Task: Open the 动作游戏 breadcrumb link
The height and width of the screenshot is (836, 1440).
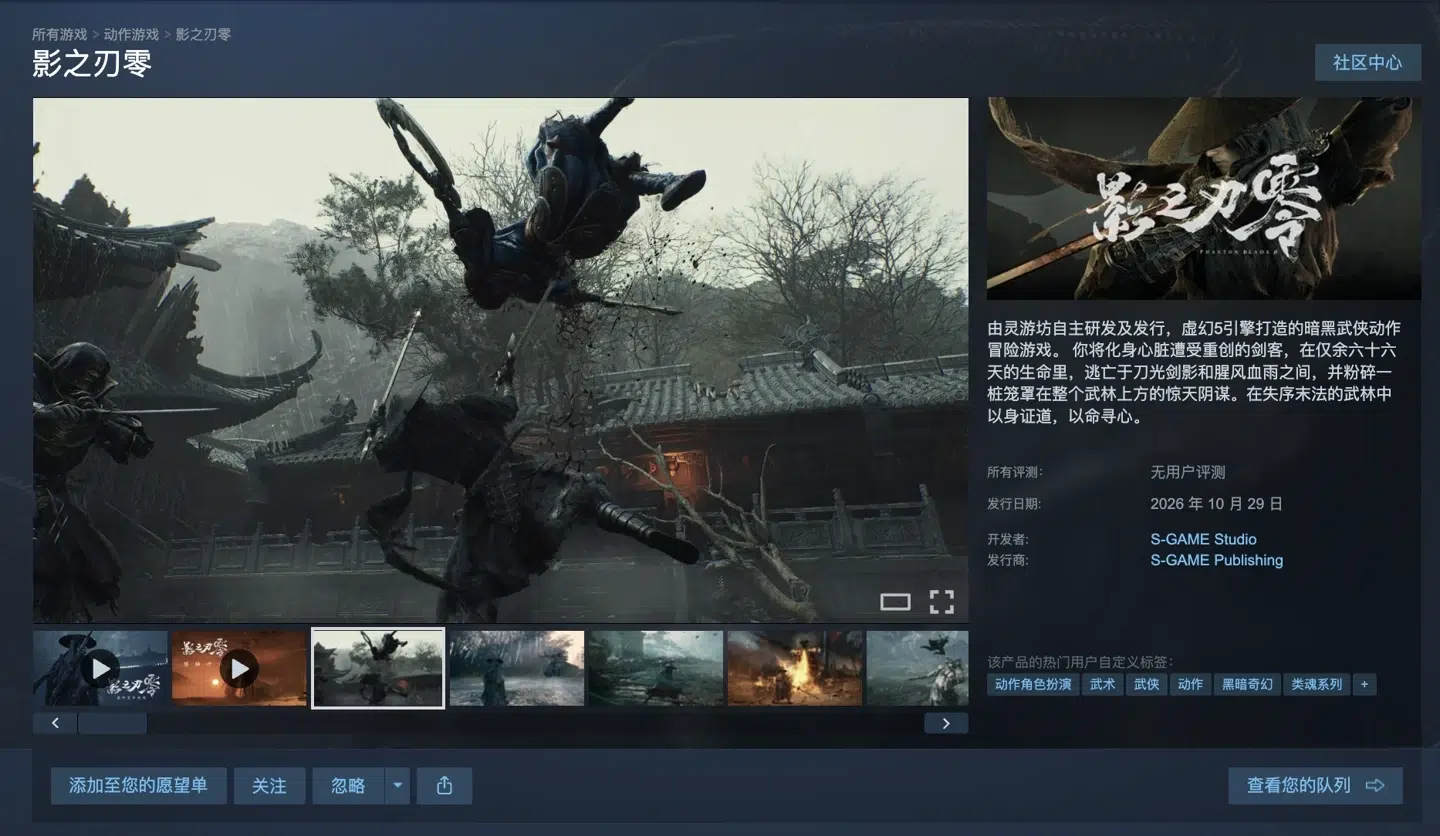Action: [131, 34]
